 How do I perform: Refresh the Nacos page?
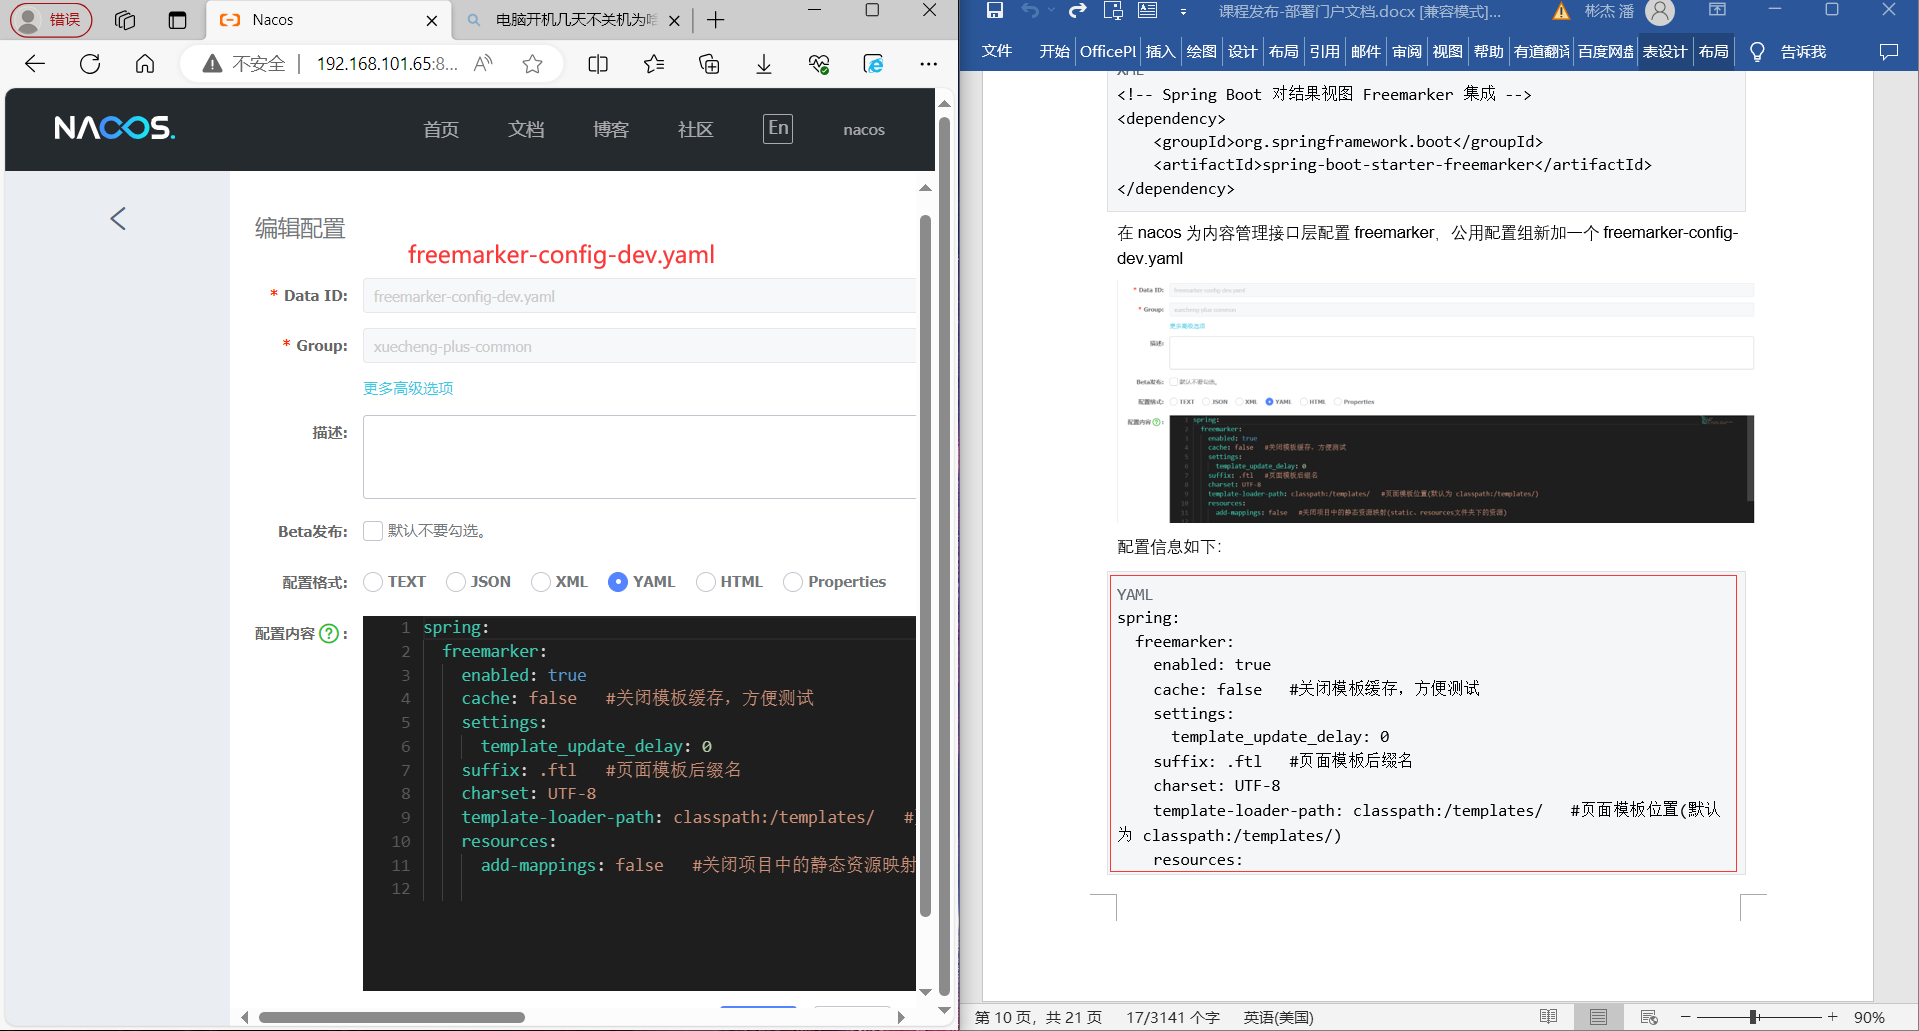point(90,64)
